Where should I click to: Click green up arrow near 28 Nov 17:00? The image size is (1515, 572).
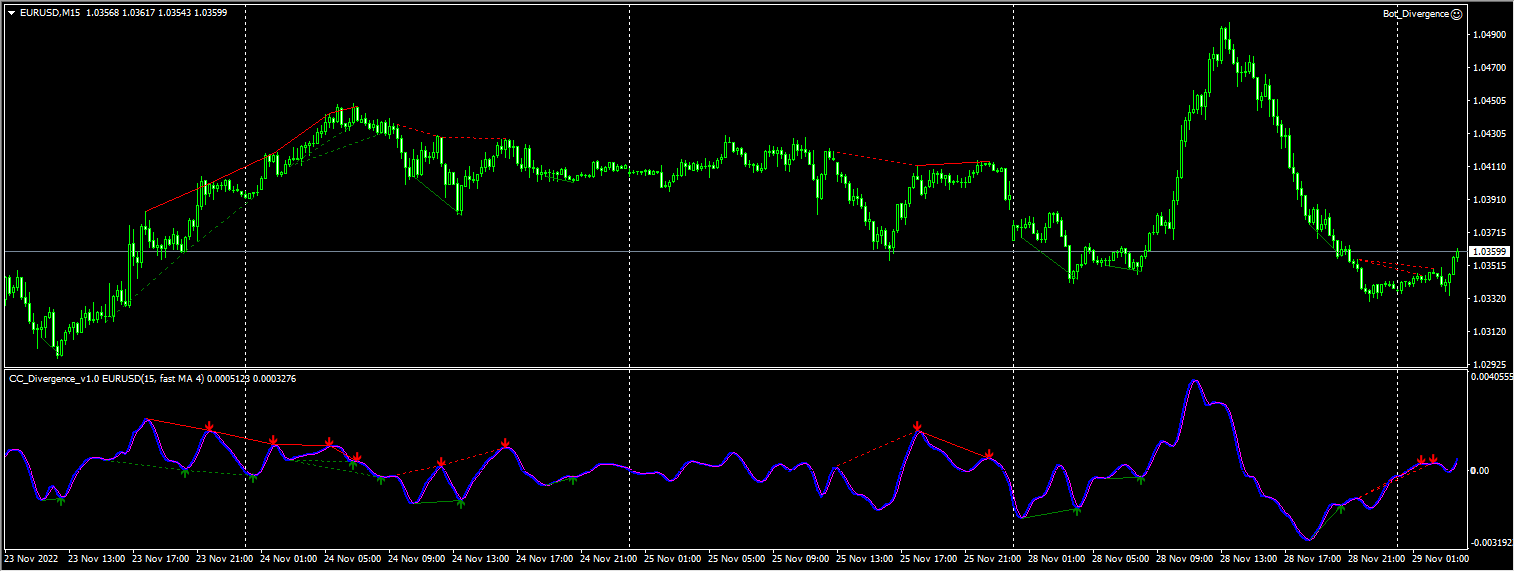tap(1341, 508)
